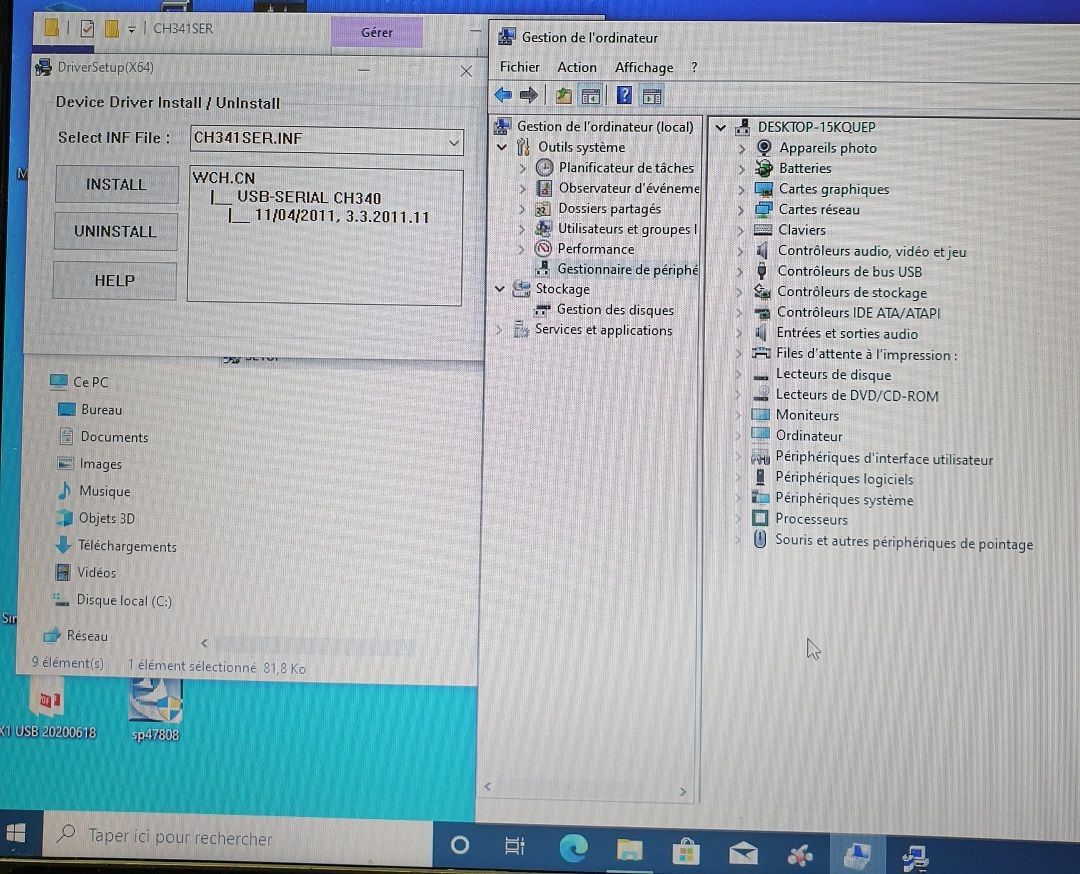Click Périphériques d'interface utilisateur icon

pos(760,457)
